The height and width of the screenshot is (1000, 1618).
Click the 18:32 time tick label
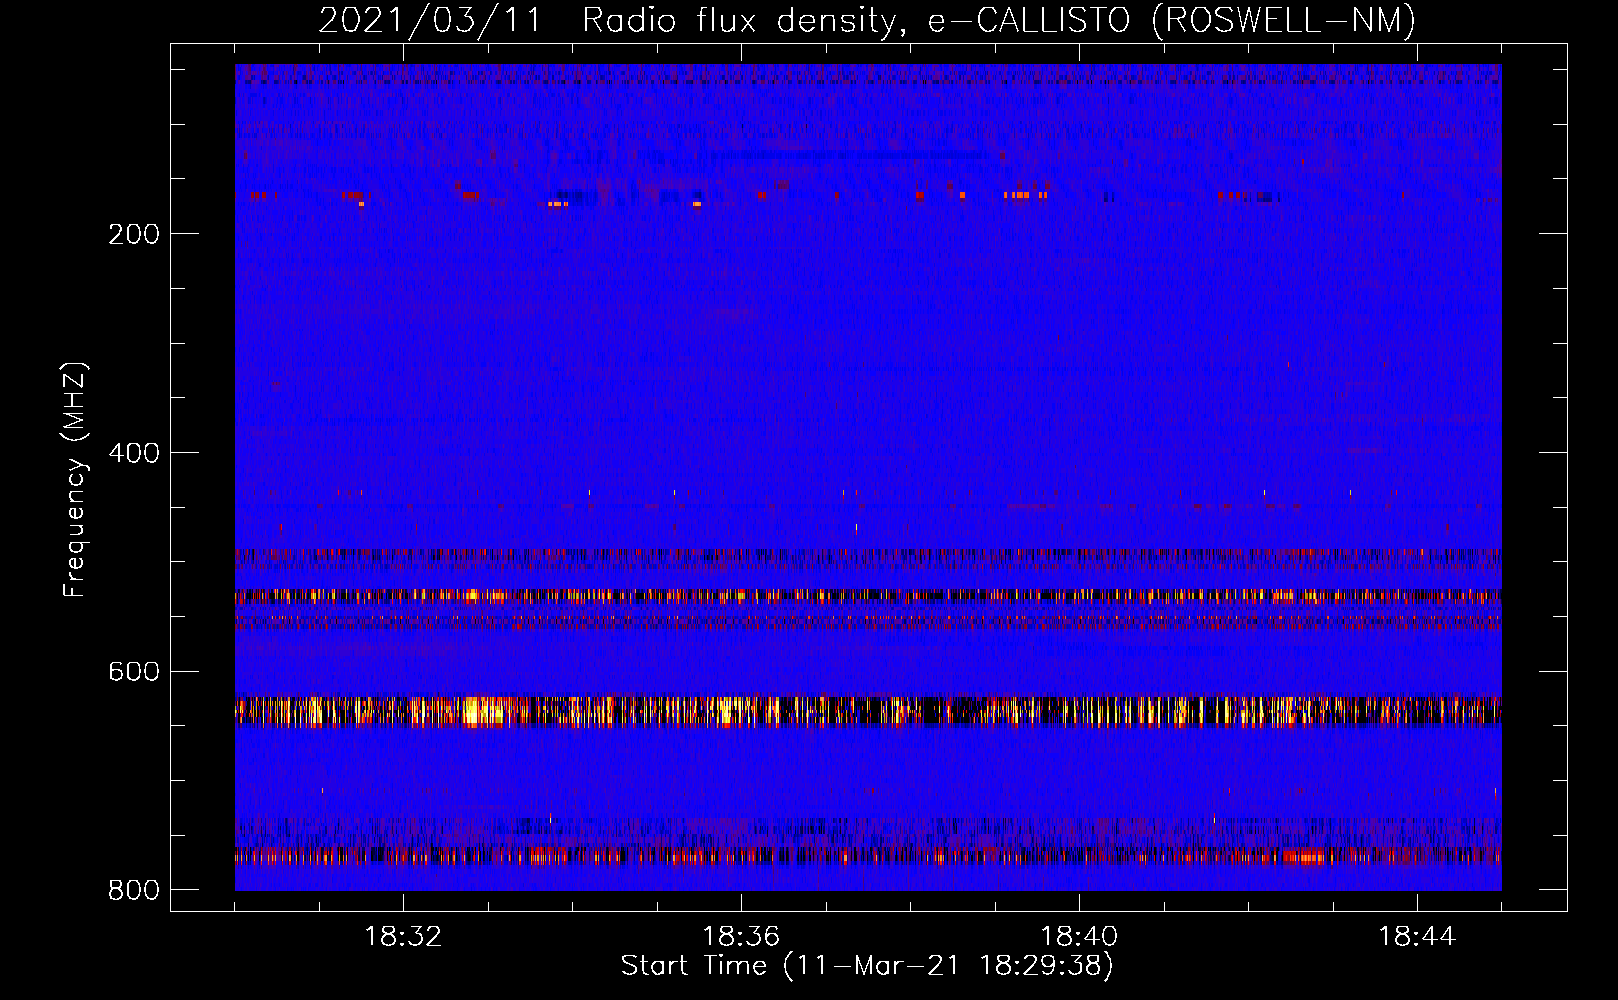[403, 937]
